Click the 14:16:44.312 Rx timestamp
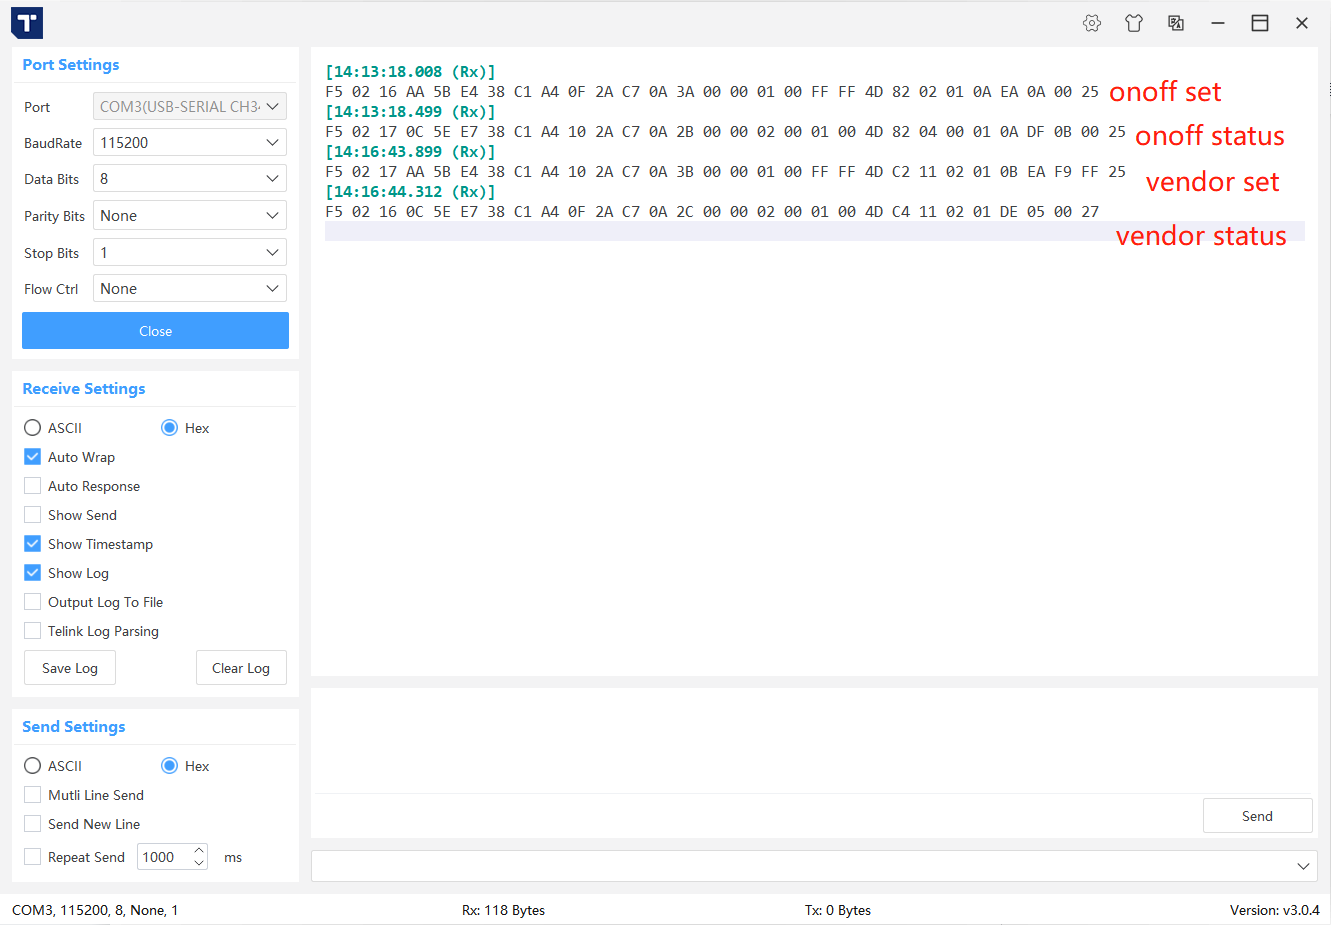The image size is (1331, 925). [410, 192]
